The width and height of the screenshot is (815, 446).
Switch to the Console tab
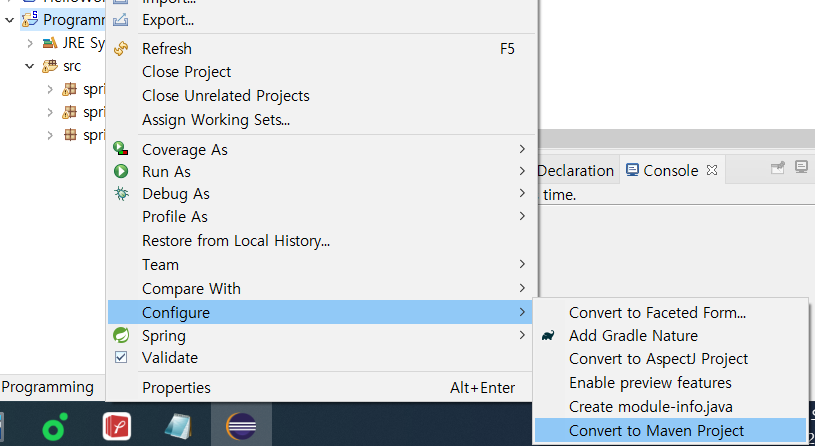pyautogui.click(x=671, y=170)
